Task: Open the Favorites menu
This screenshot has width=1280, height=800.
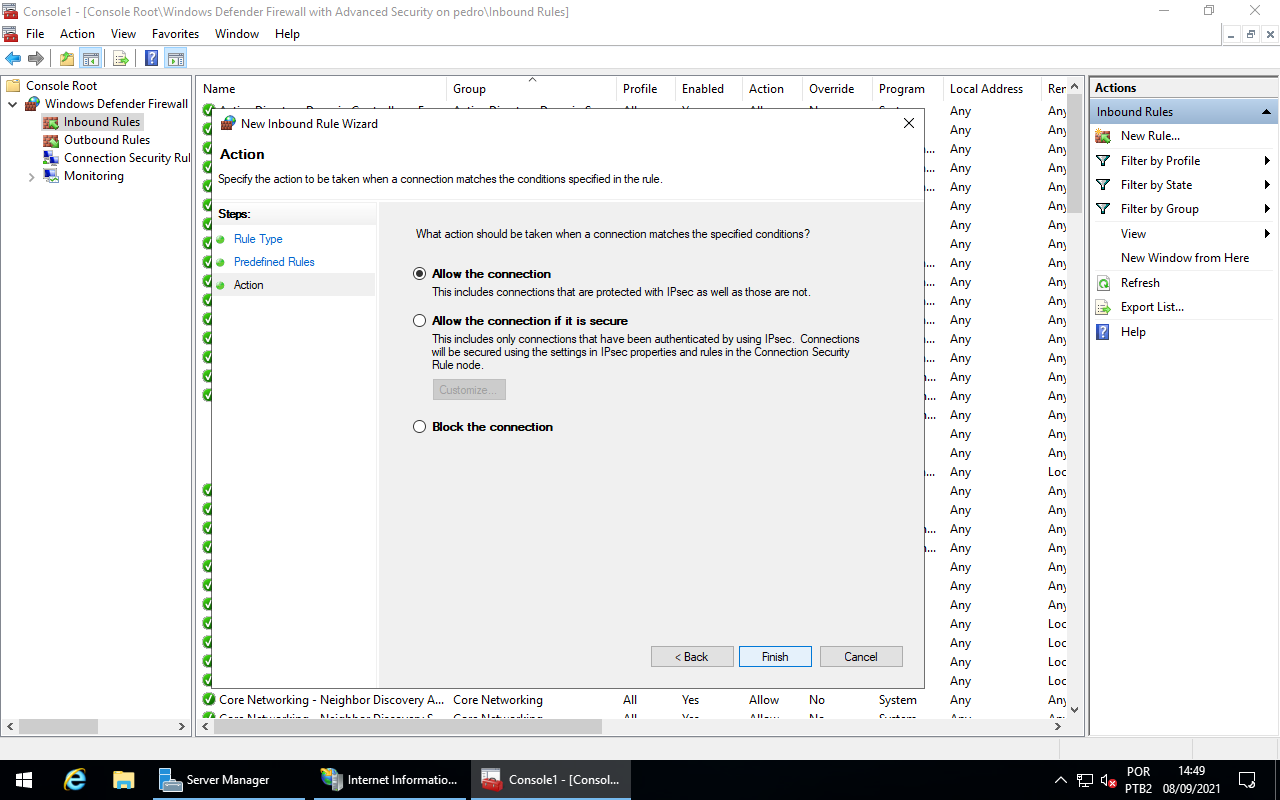Action: tap(175, 34)
